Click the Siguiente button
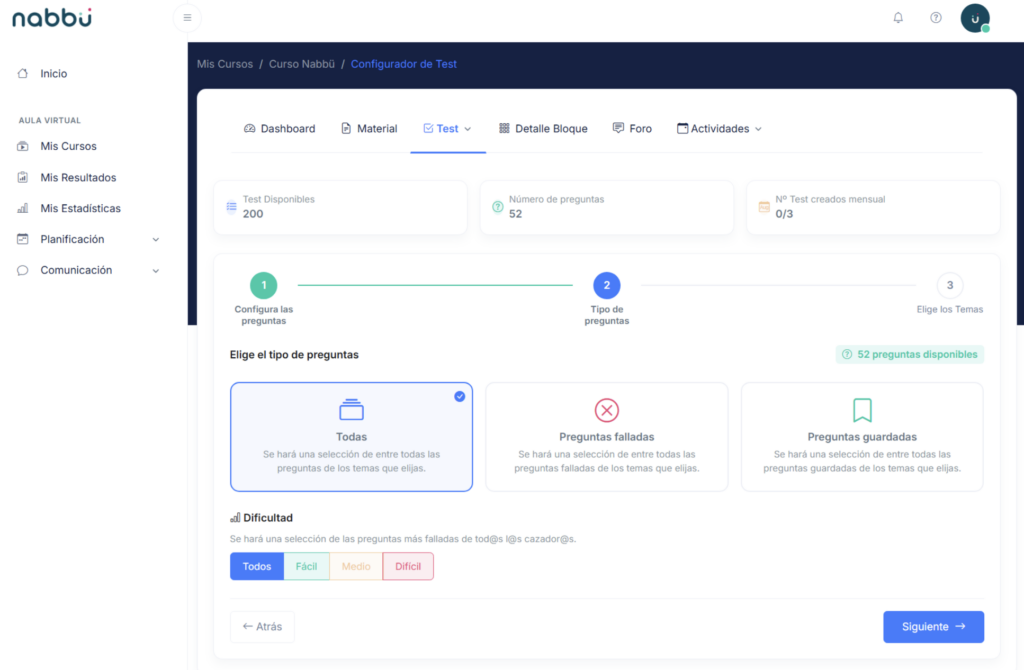Screen dimensions: 1024x670 (933, 627)
